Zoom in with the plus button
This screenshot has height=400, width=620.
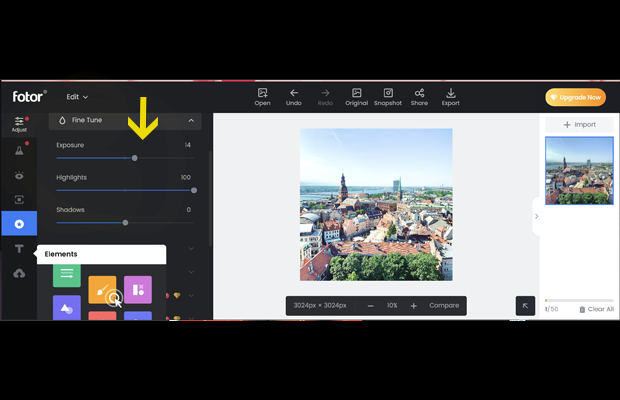413,305
